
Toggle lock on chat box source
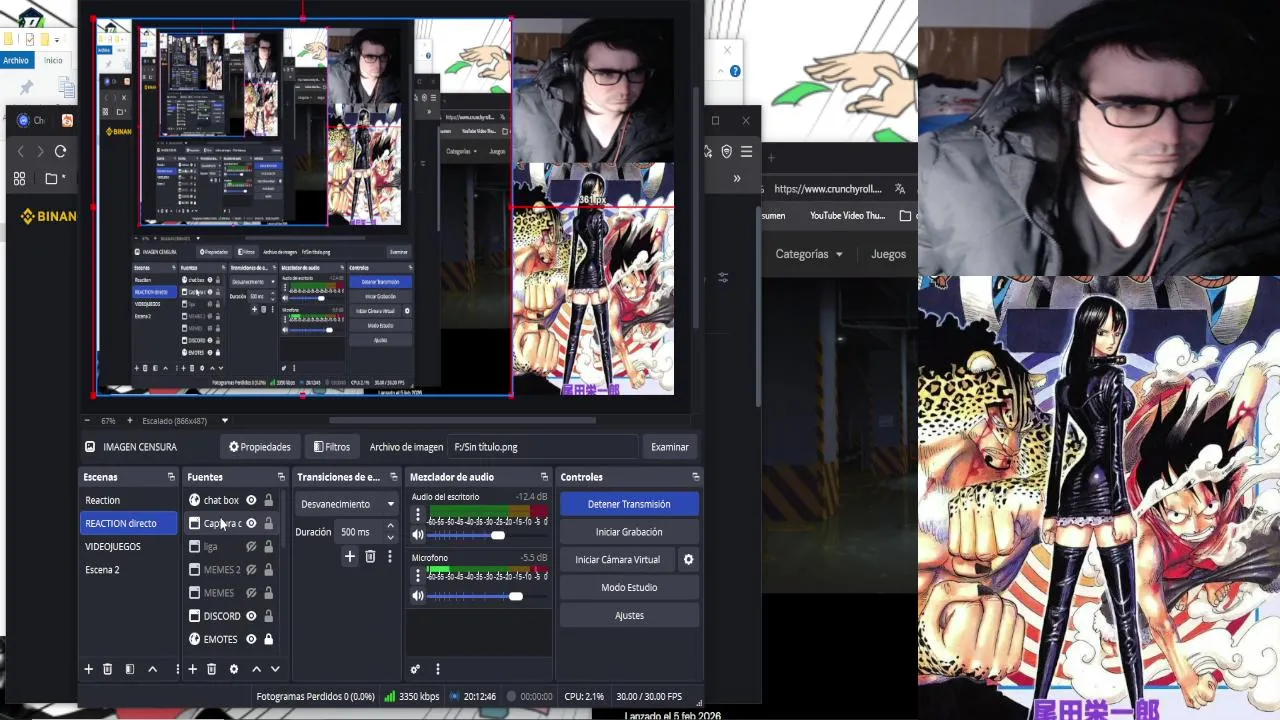click(268, 500)
